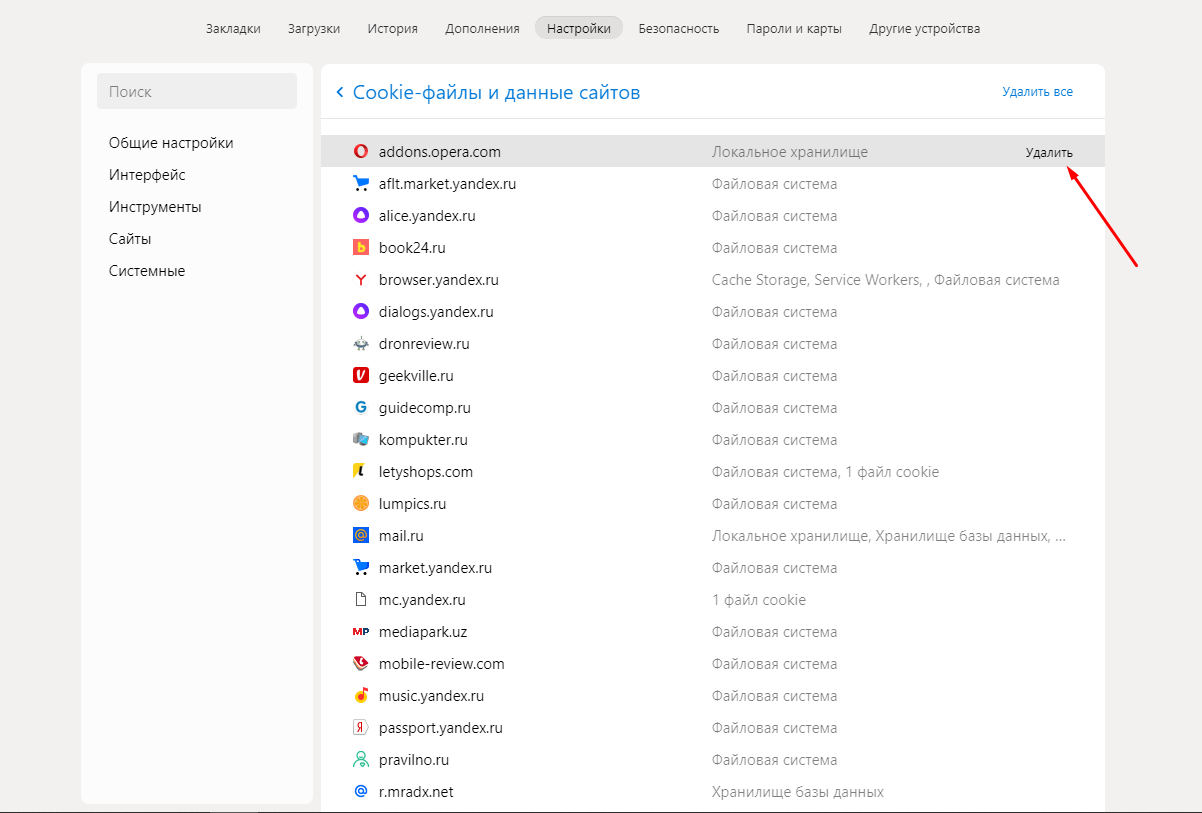Image resolution: width=1202 pixels, height=813 pixels.
Task: Click the mobile-review.com site icon
Action: coord(361,664)
